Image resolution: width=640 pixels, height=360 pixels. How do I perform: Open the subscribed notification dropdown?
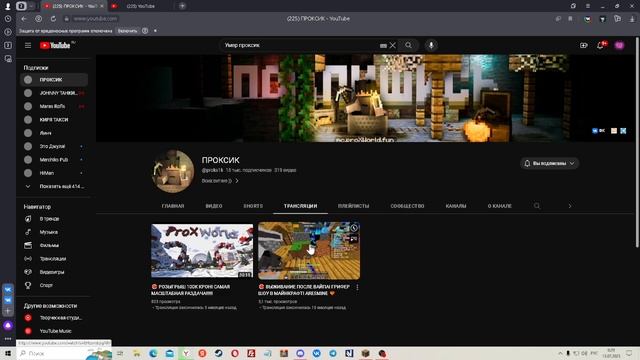pos(549,163)
